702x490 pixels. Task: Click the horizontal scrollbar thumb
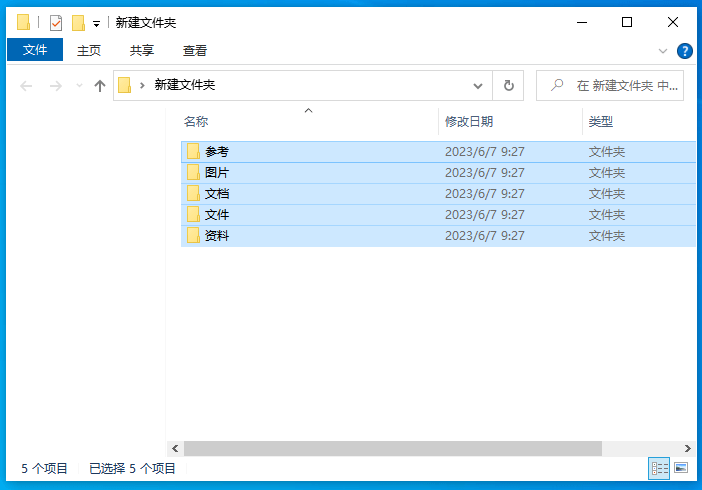393,448
